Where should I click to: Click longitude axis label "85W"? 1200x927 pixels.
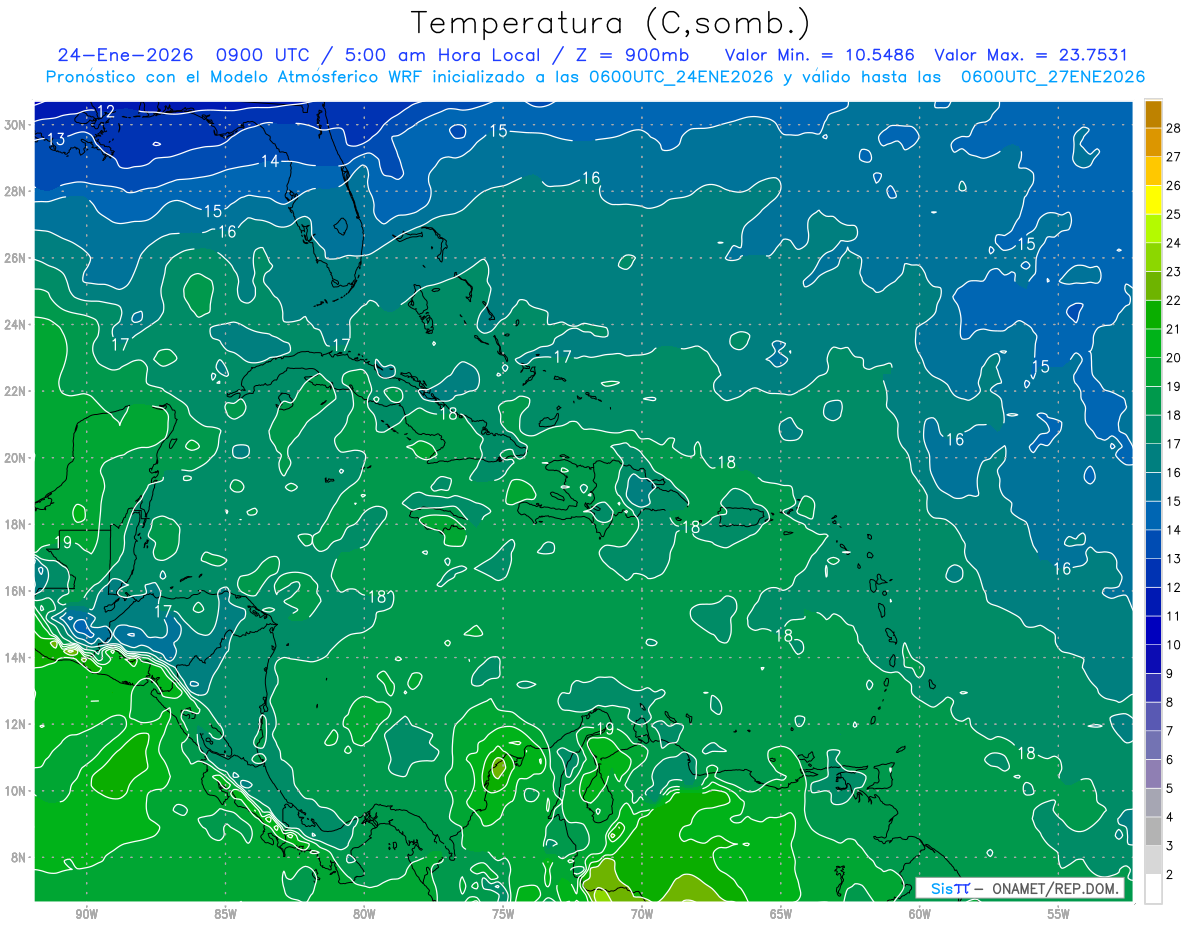[x=225, y=914]
